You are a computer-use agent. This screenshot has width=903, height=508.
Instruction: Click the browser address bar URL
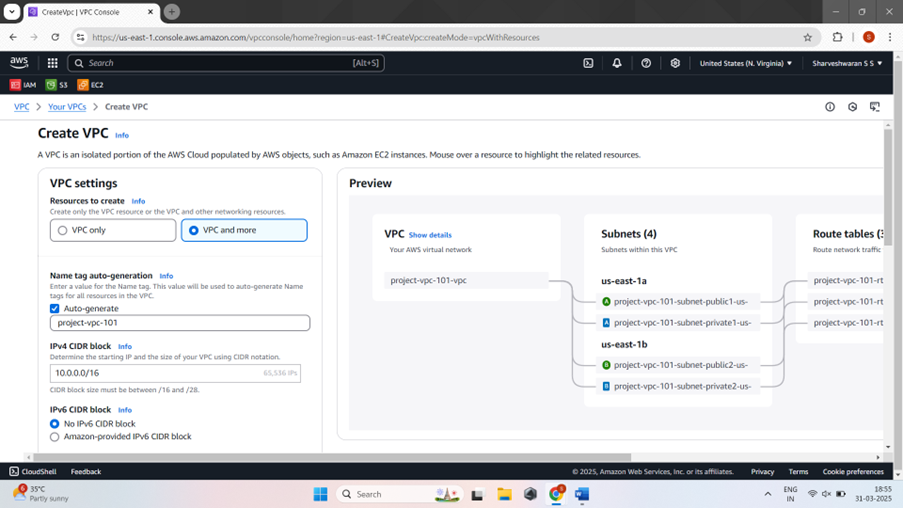(316, 37)
